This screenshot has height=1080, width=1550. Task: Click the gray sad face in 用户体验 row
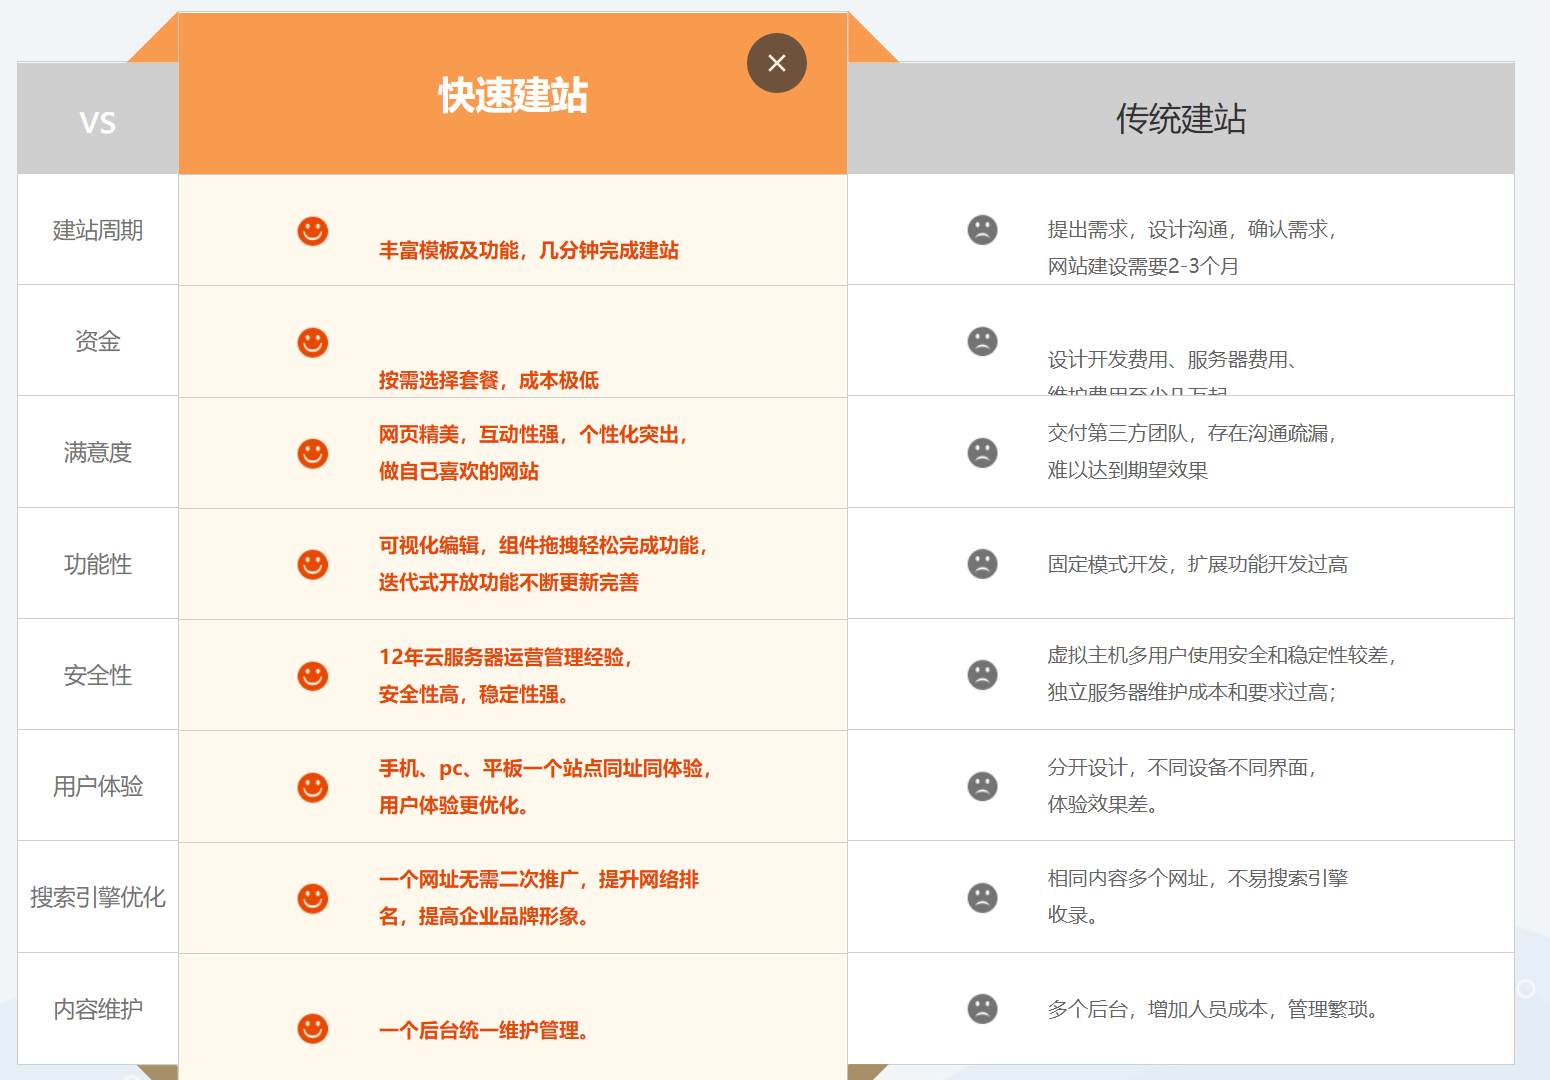tap(982, 786)
